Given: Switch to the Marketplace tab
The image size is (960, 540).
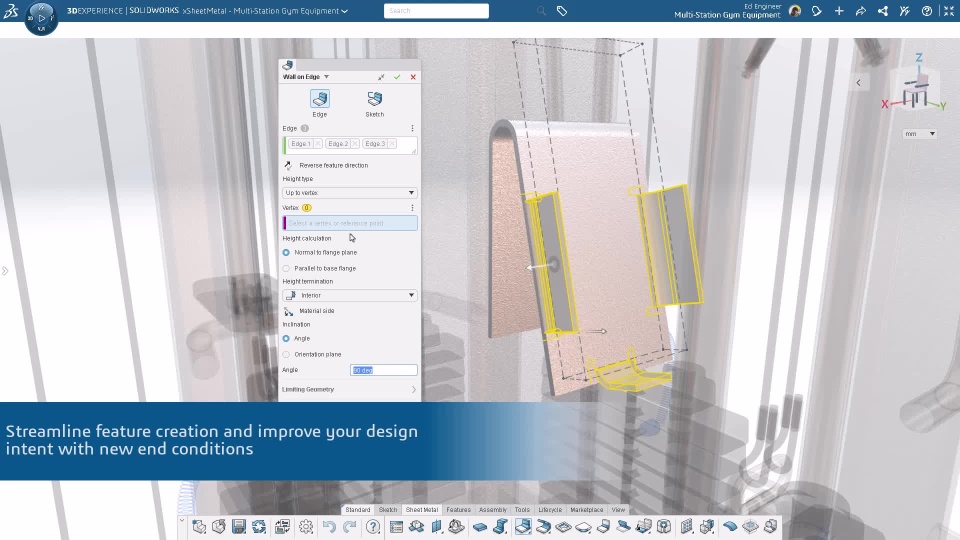Looking at the screenshot, I should pyautogui.click(x=587, y=509).
